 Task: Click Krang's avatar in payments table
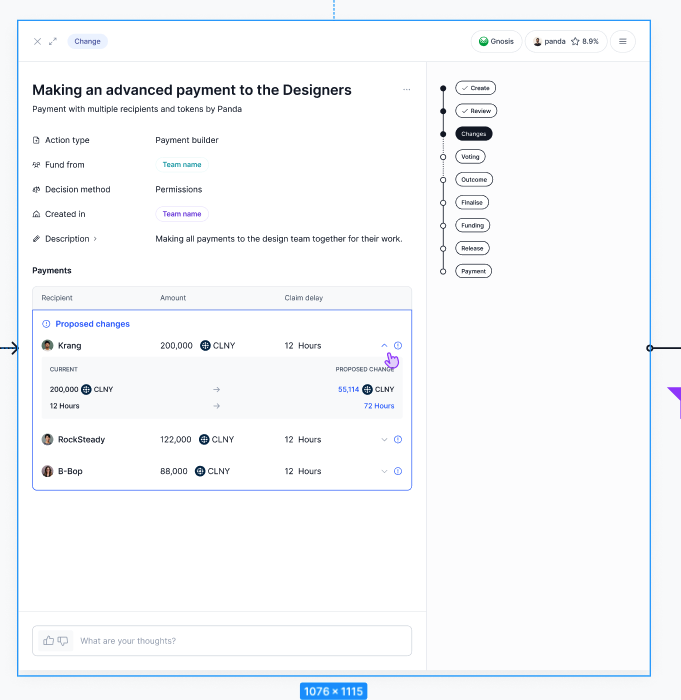click(x=47, y=346)
